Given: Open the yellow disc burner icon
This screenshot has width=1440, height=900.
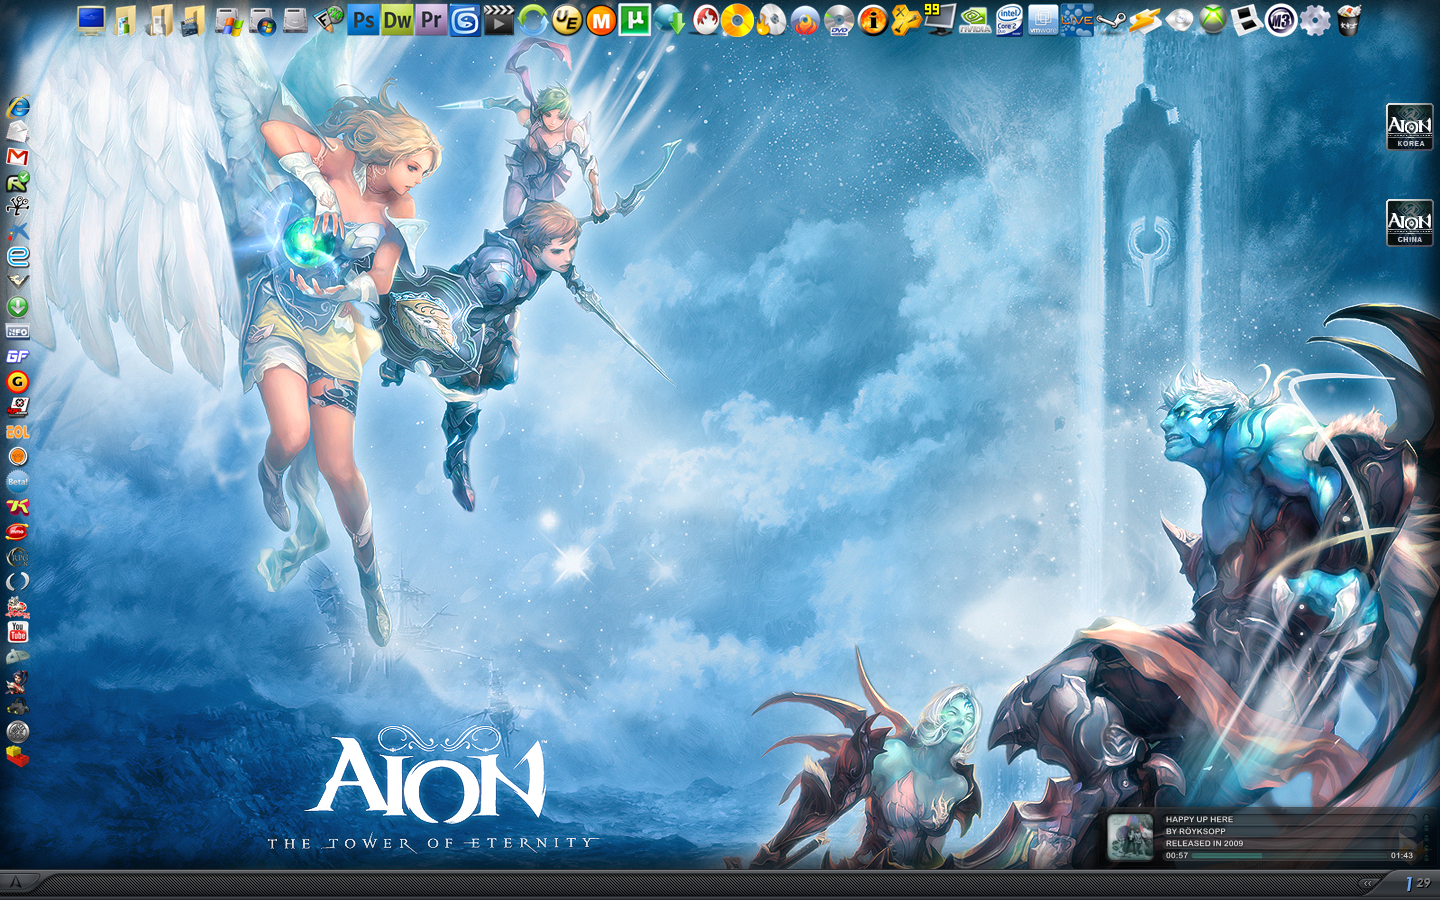Looking at the screenshot, I should tap(737, 20).
